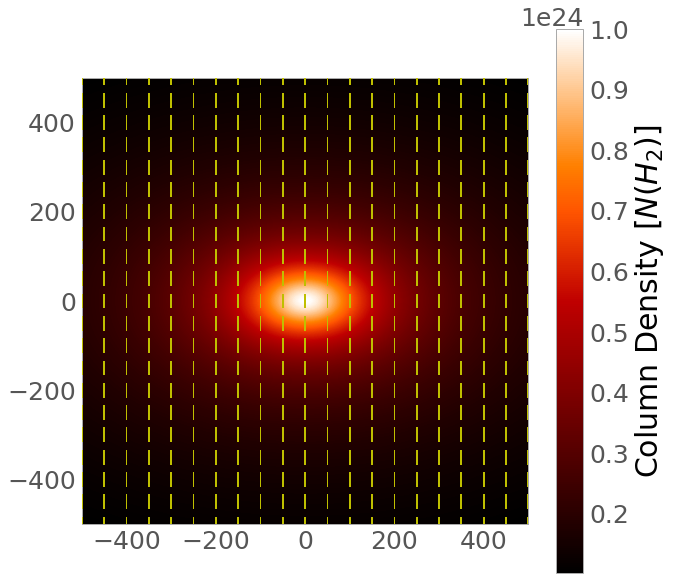Click the colorbar at the 0.2 dark level

(570, 514)
